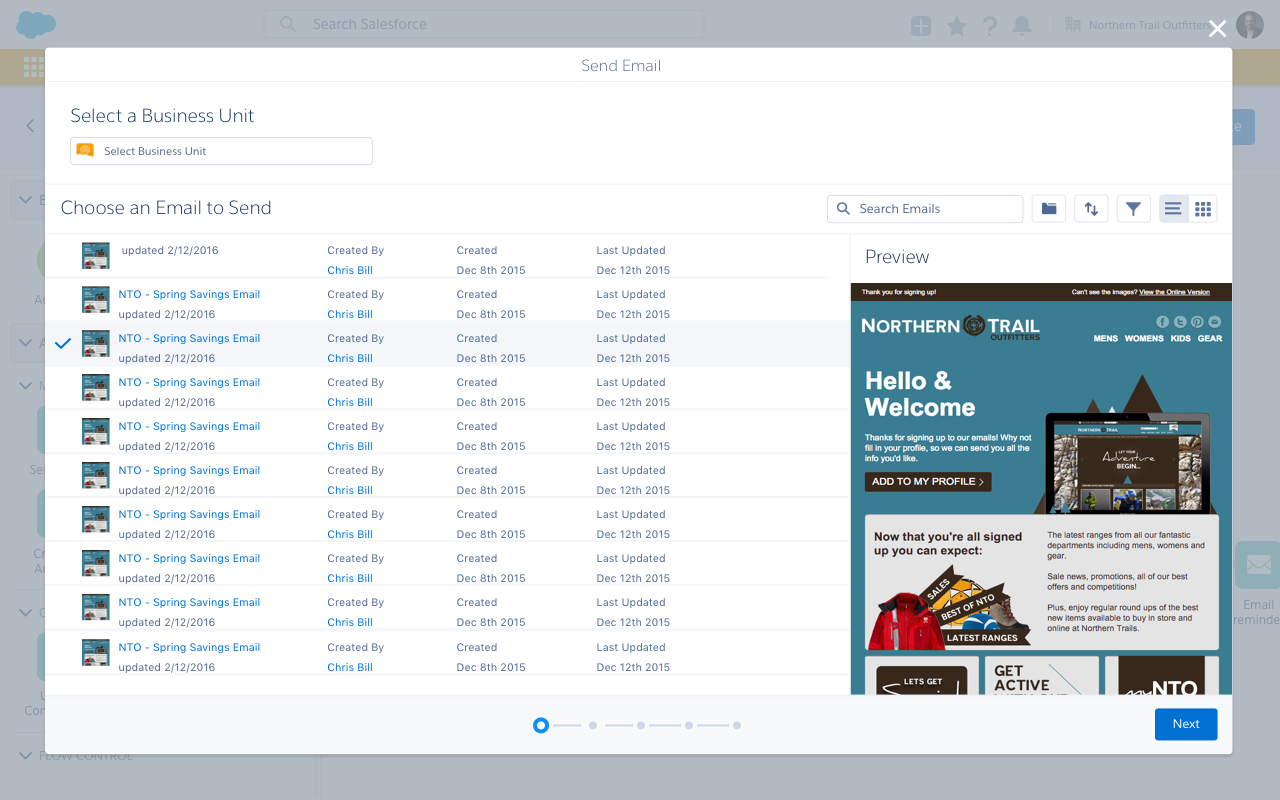Select WOMENS in the preview navigation
The height and width of the screenshot is (800, 1280).
click(1144, 339)
